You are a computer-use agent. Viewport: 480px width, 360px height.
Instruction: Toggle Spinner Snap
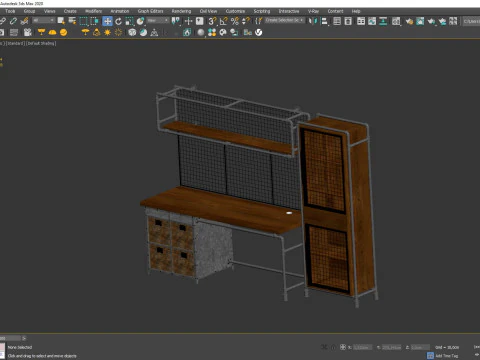point(246,21)
